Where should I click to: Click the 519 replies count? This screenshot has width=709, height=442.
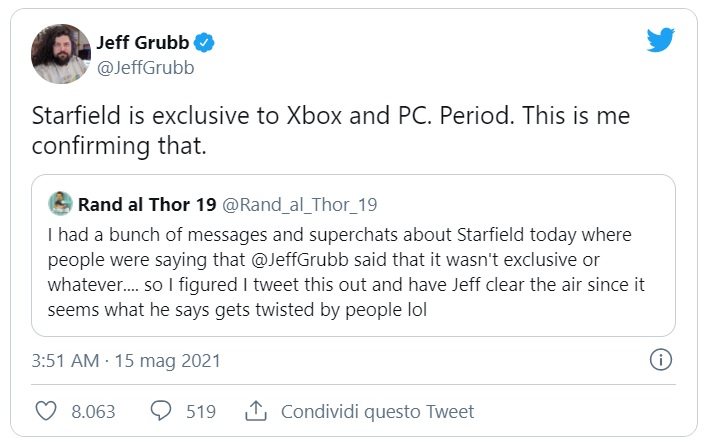coord(201,411)
